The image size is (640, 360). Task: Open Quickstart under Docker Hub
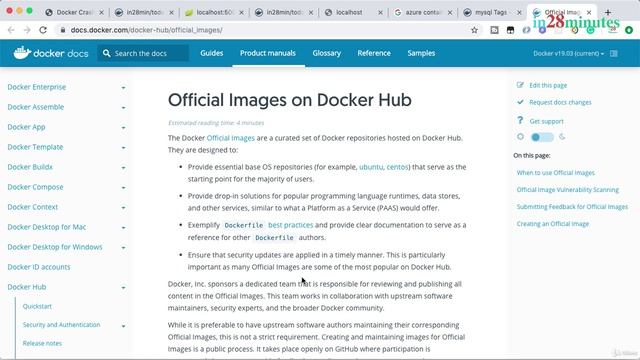coord(37,306)
